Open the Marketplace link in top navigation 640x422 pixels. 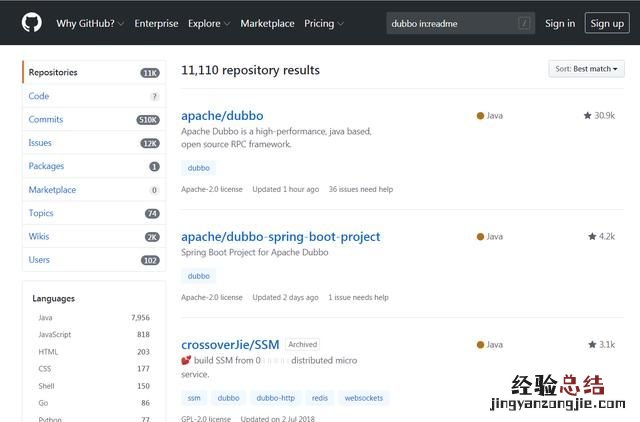tap(267, 23)
